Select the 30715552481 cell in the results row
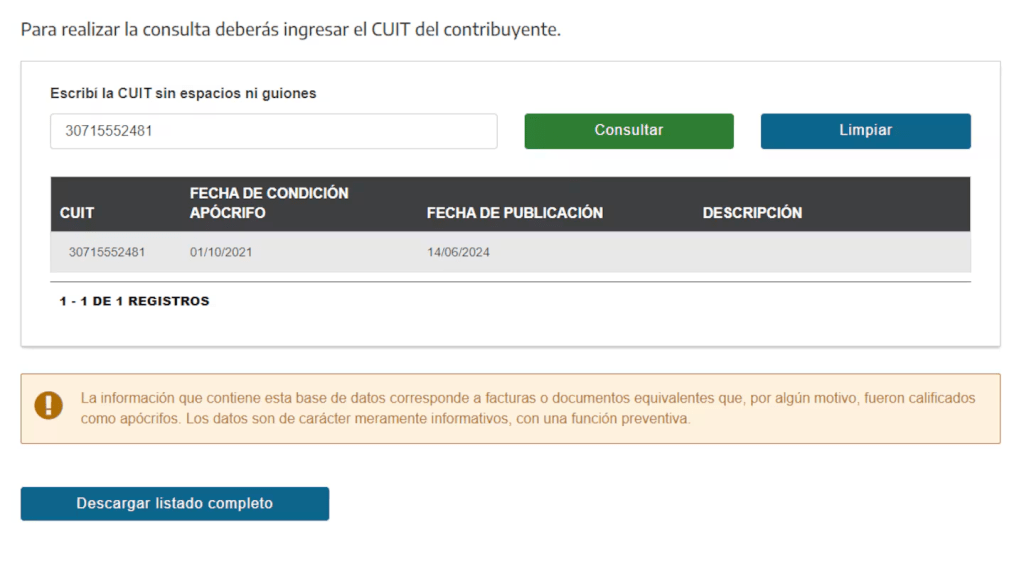Viewport: 1024px width, 561px height. click(107, 252)
